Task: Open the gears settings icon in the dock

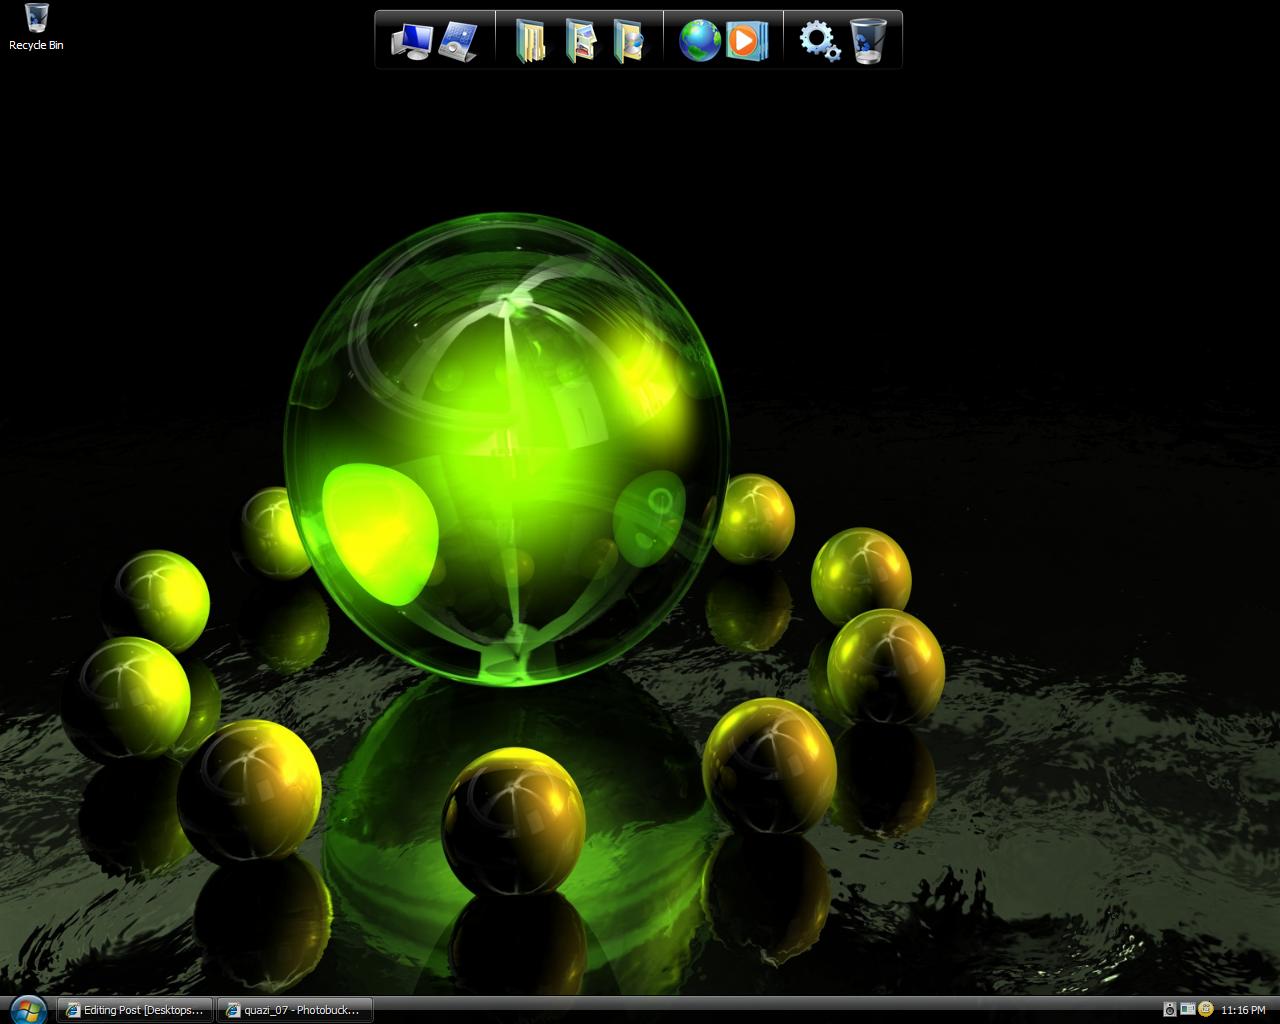Action: 819,41
